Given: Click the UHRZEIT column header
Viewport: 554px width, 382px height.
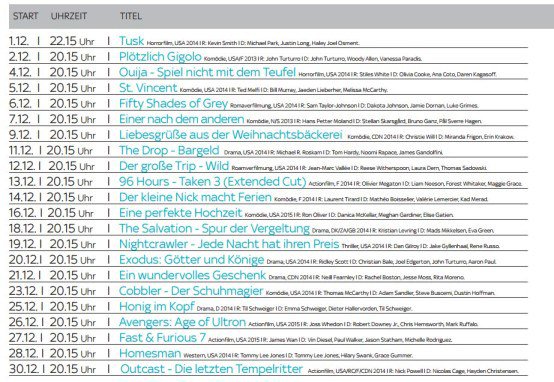Looking at the screenshot, I should pos(69,16).
